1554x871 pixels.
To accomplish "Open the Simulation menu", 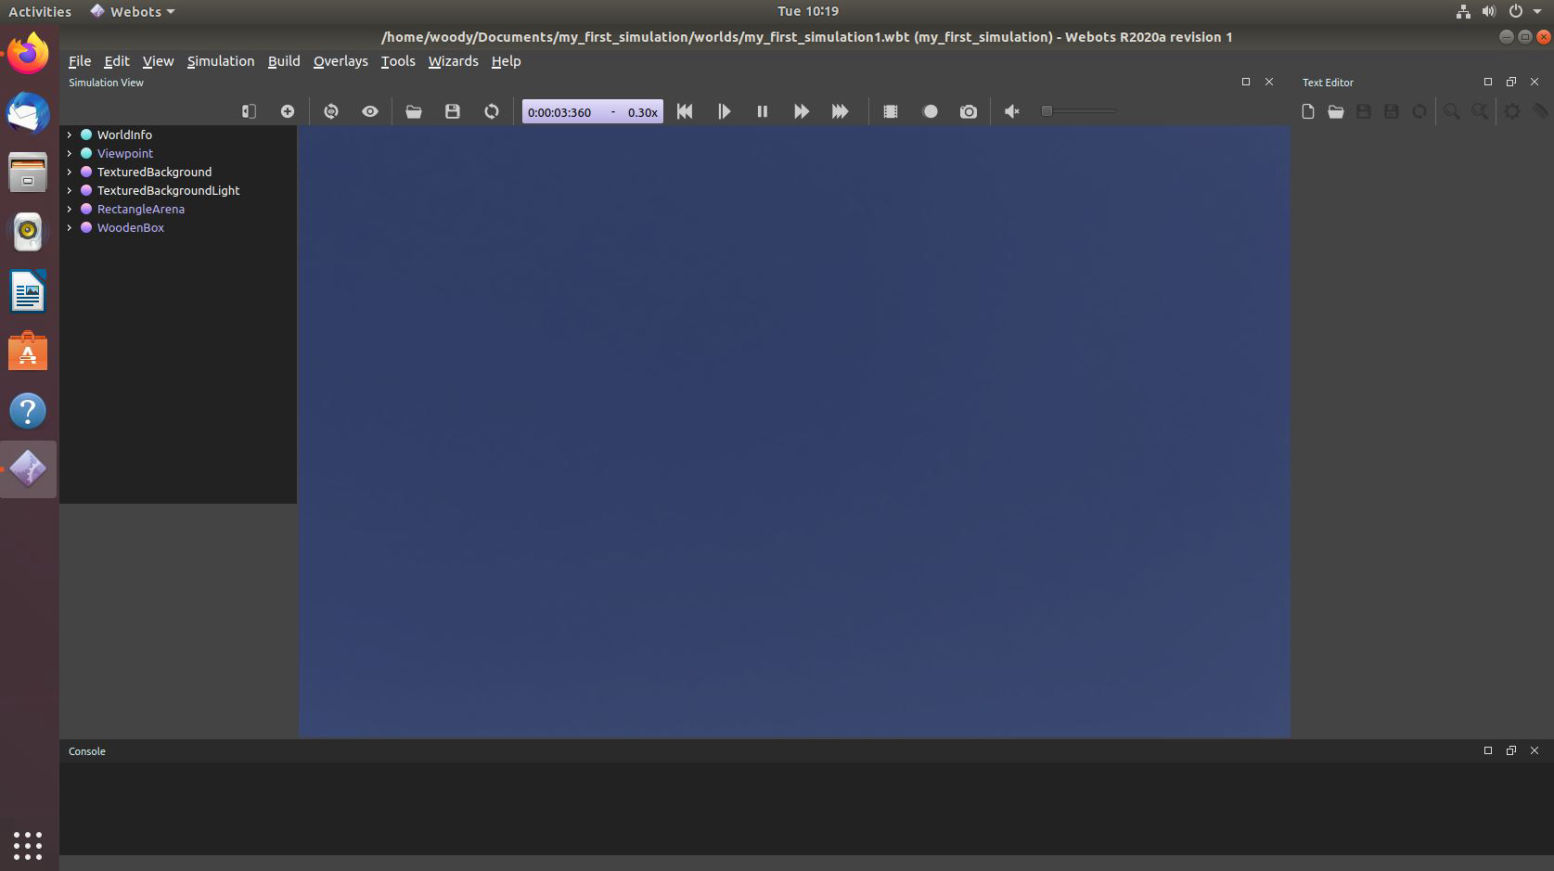I will click(x=220, y=61).
